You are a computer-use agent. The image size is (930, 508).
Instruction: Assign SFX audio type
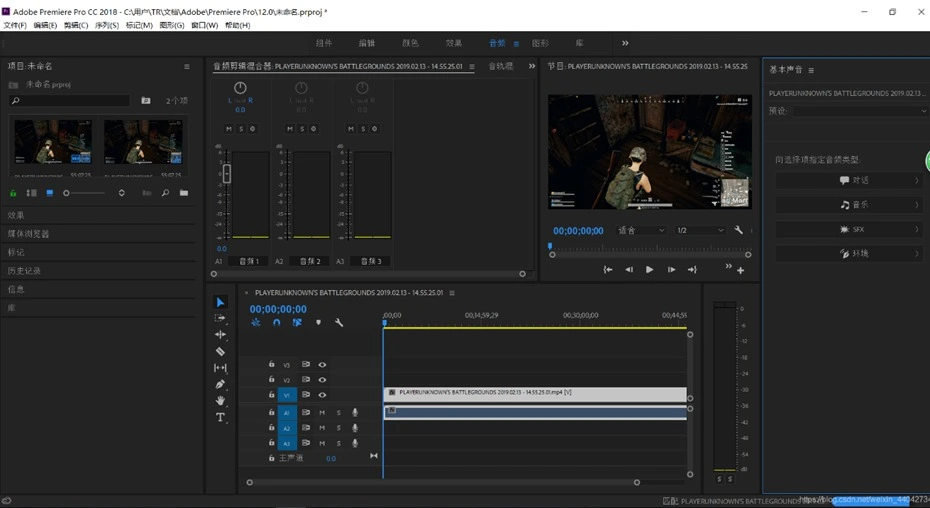[849, 229]
